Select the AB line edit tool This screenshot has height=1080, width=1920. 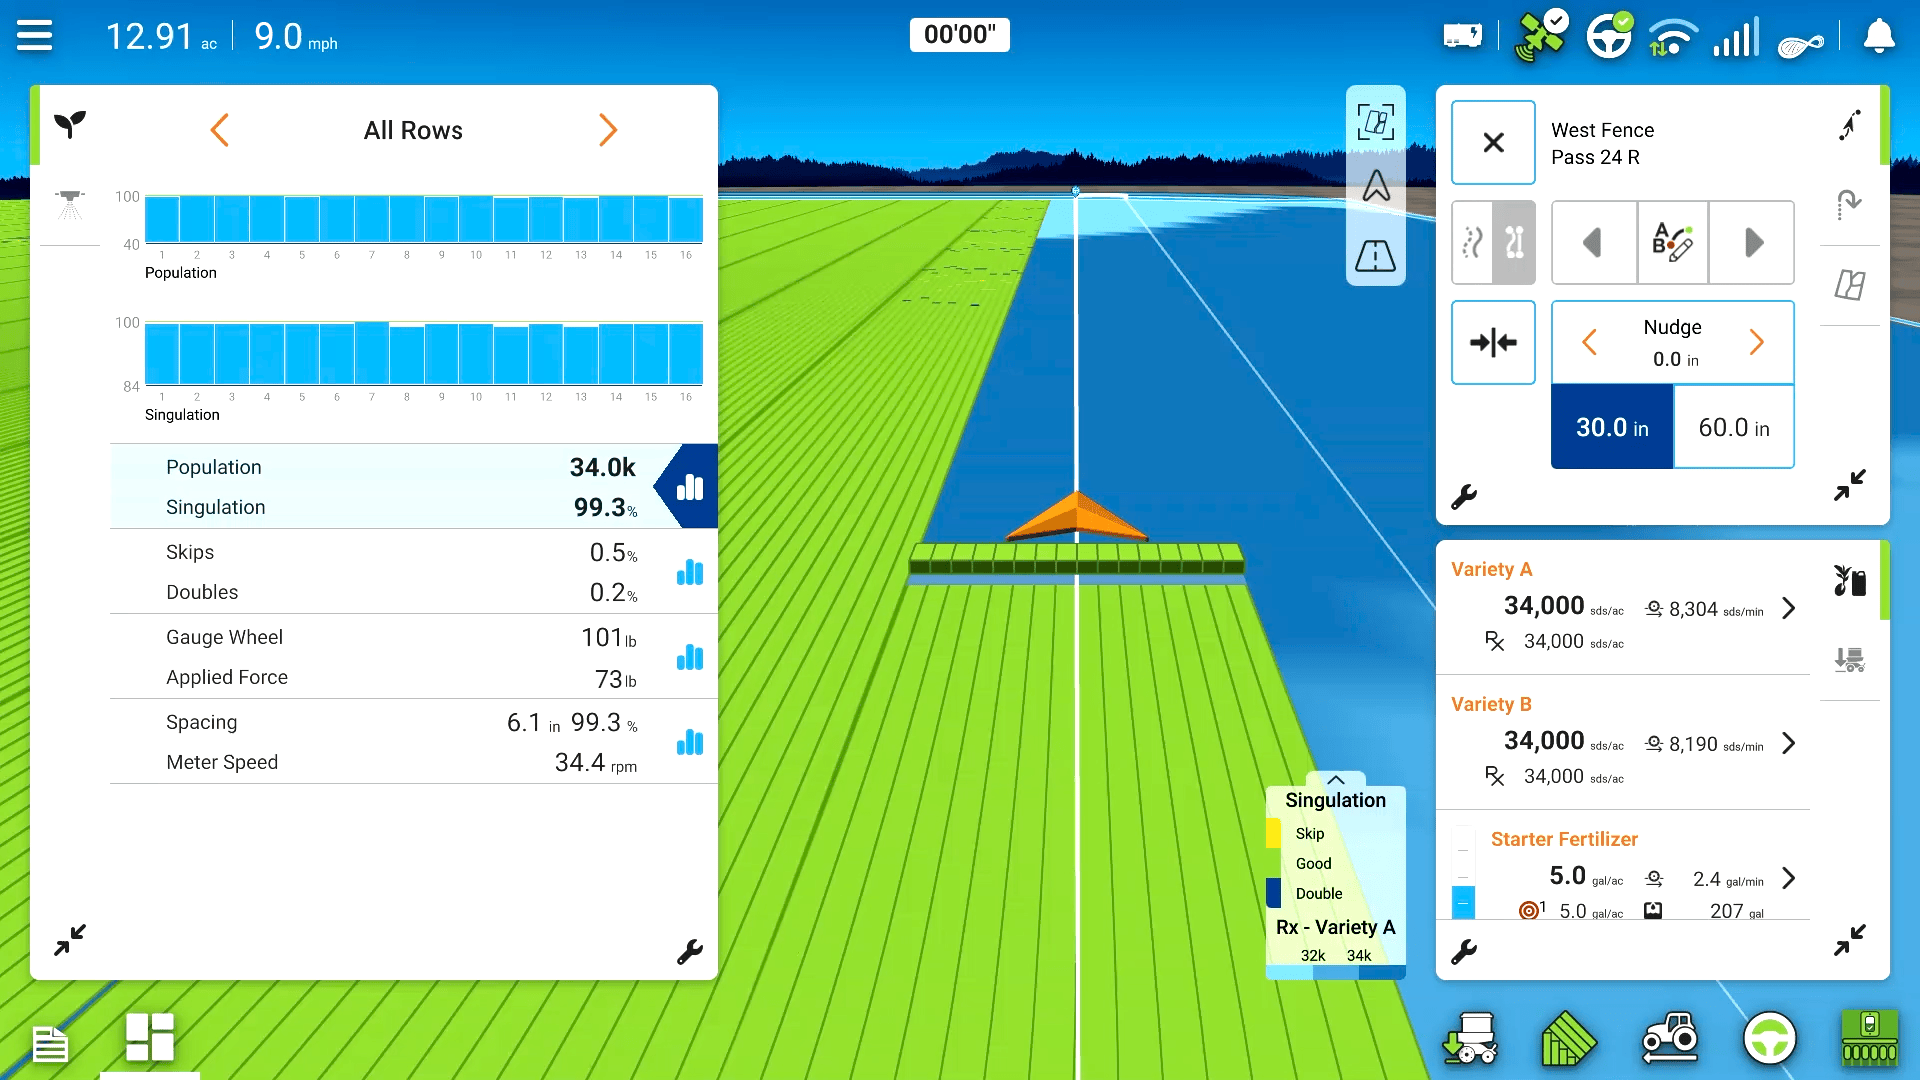pos(1672,243)
